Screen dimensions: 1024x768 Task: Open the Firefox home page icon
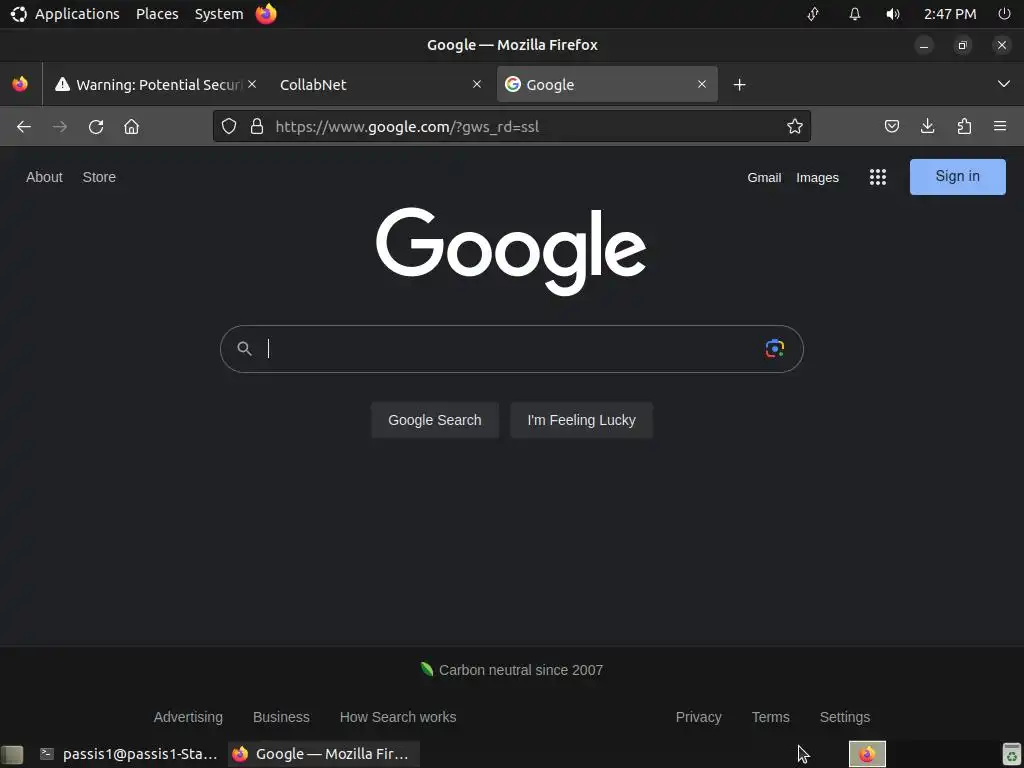point(131,127)
